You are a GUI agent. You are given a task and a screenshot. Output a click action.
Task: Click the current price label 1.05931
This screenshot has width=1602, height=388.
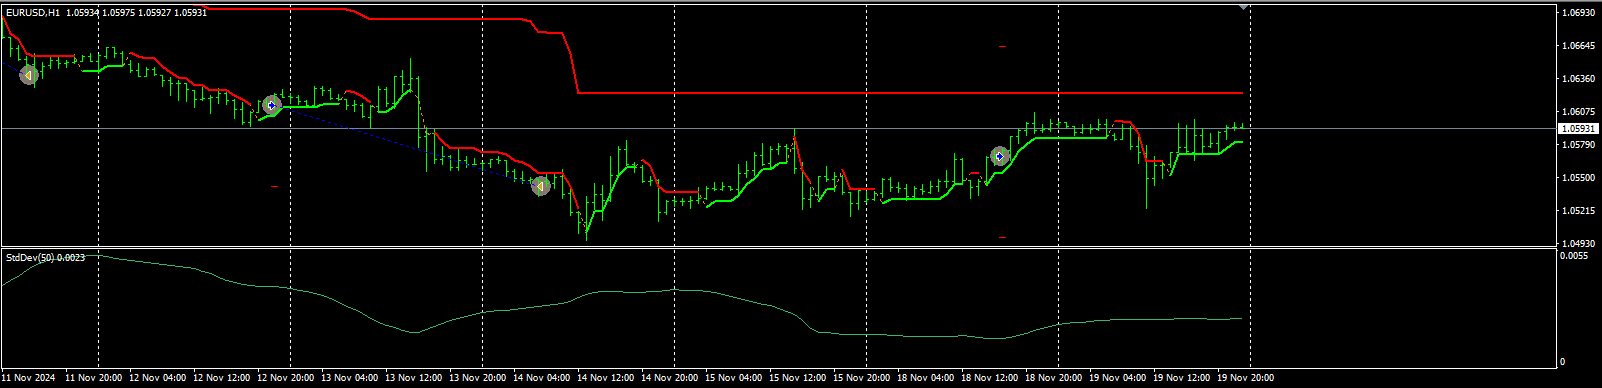coord(1578,129)
